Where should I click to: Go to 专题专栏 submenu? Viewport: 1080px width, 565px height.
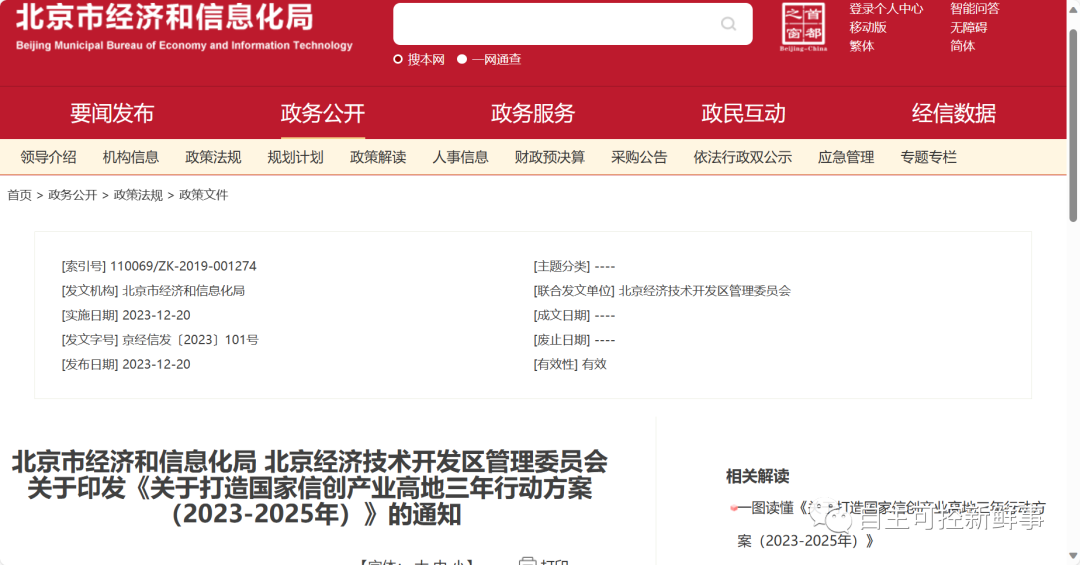(x=928, y=157)
